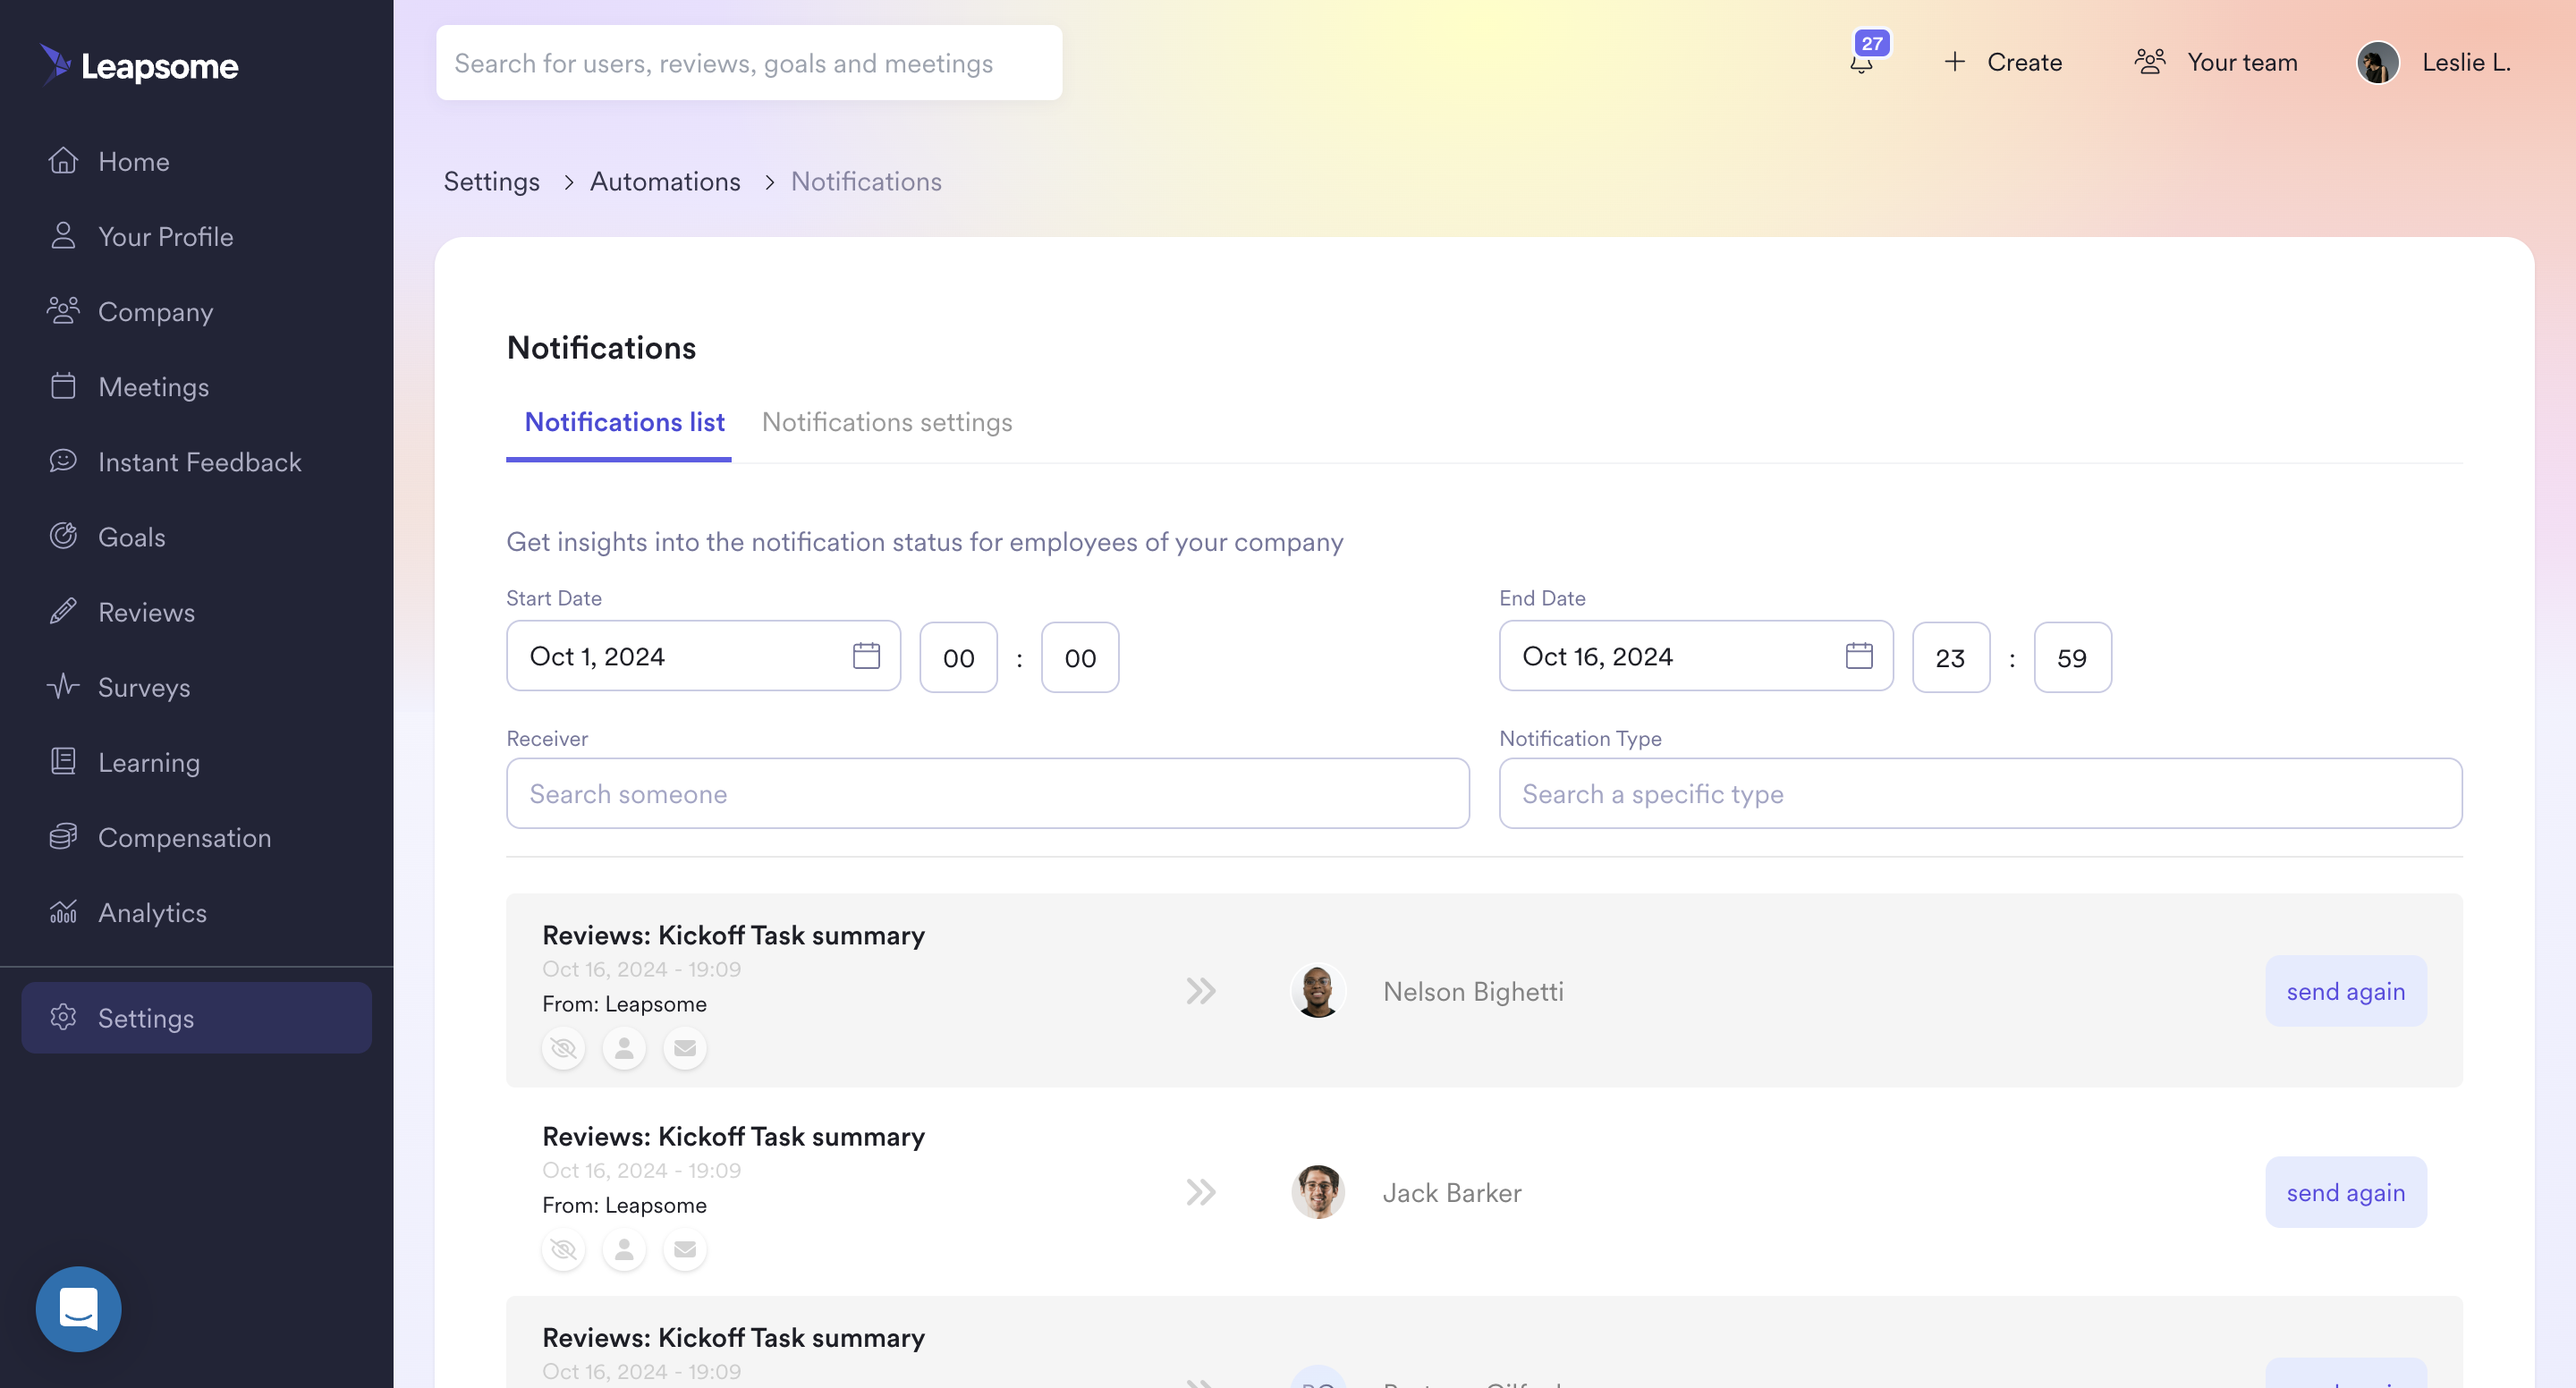Image resolution: width=2576 pixels, height=1388 pixels.
Task: Click person icon in Nelson Bighetti row
Action: point(624,1048)
